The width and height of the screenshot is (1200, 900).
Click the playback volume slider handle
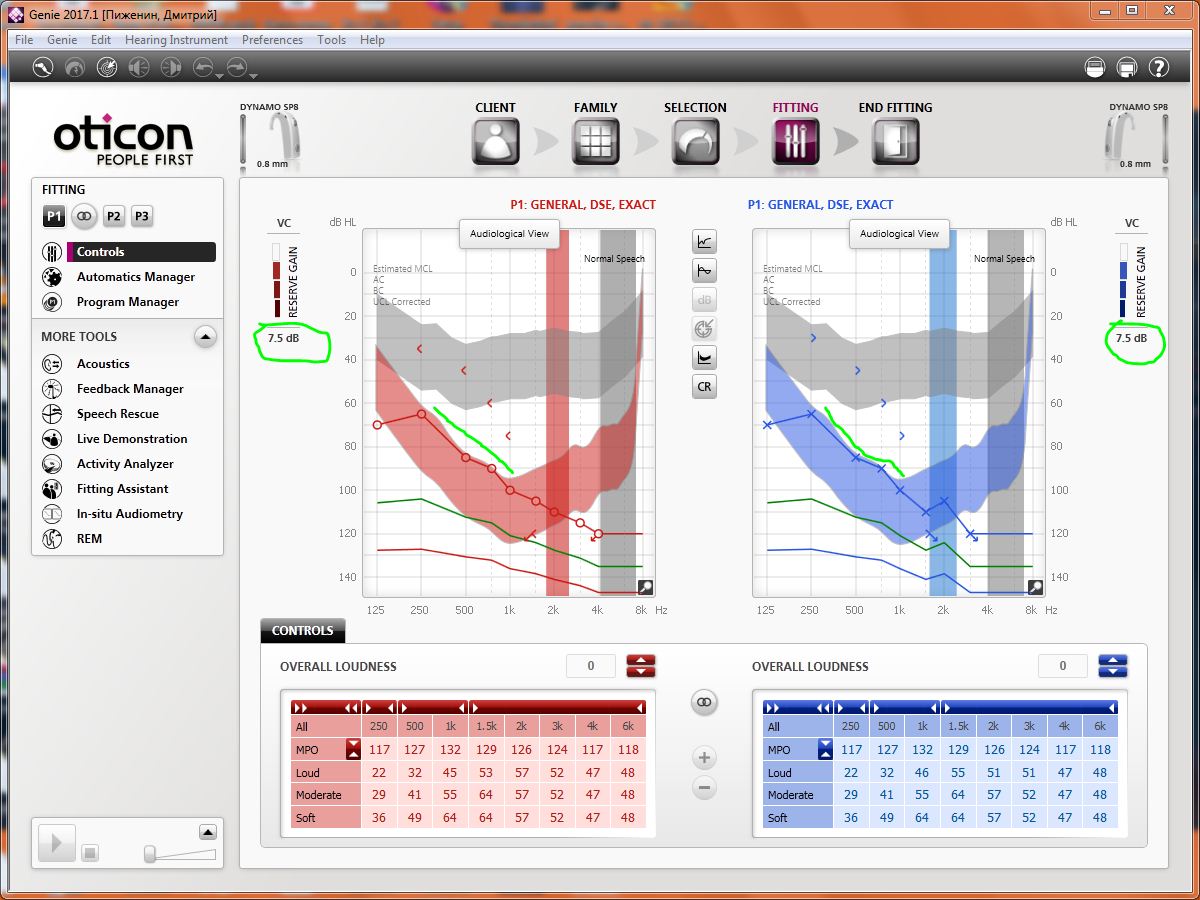pos(150,853)
